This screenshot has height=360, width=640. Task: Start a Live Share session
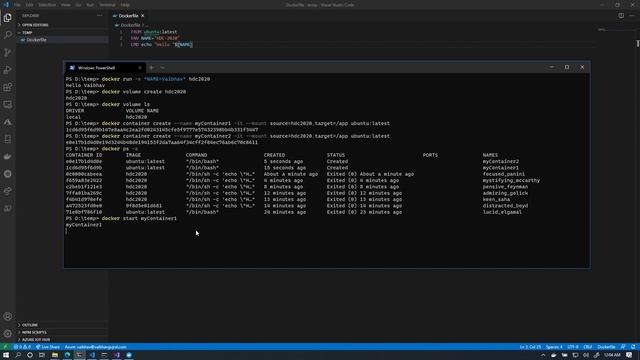point(48,347)
